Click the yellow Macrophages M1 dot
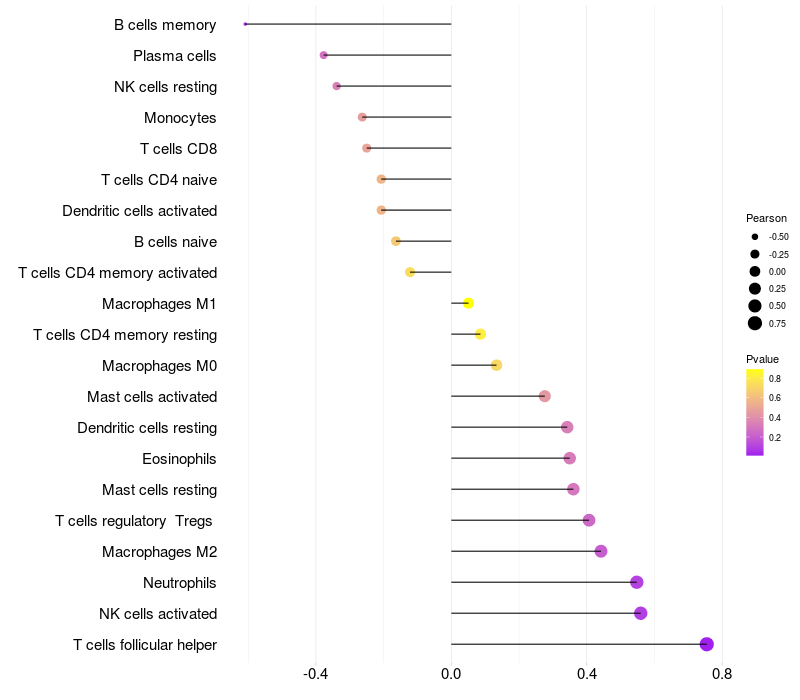 (468, 303)
